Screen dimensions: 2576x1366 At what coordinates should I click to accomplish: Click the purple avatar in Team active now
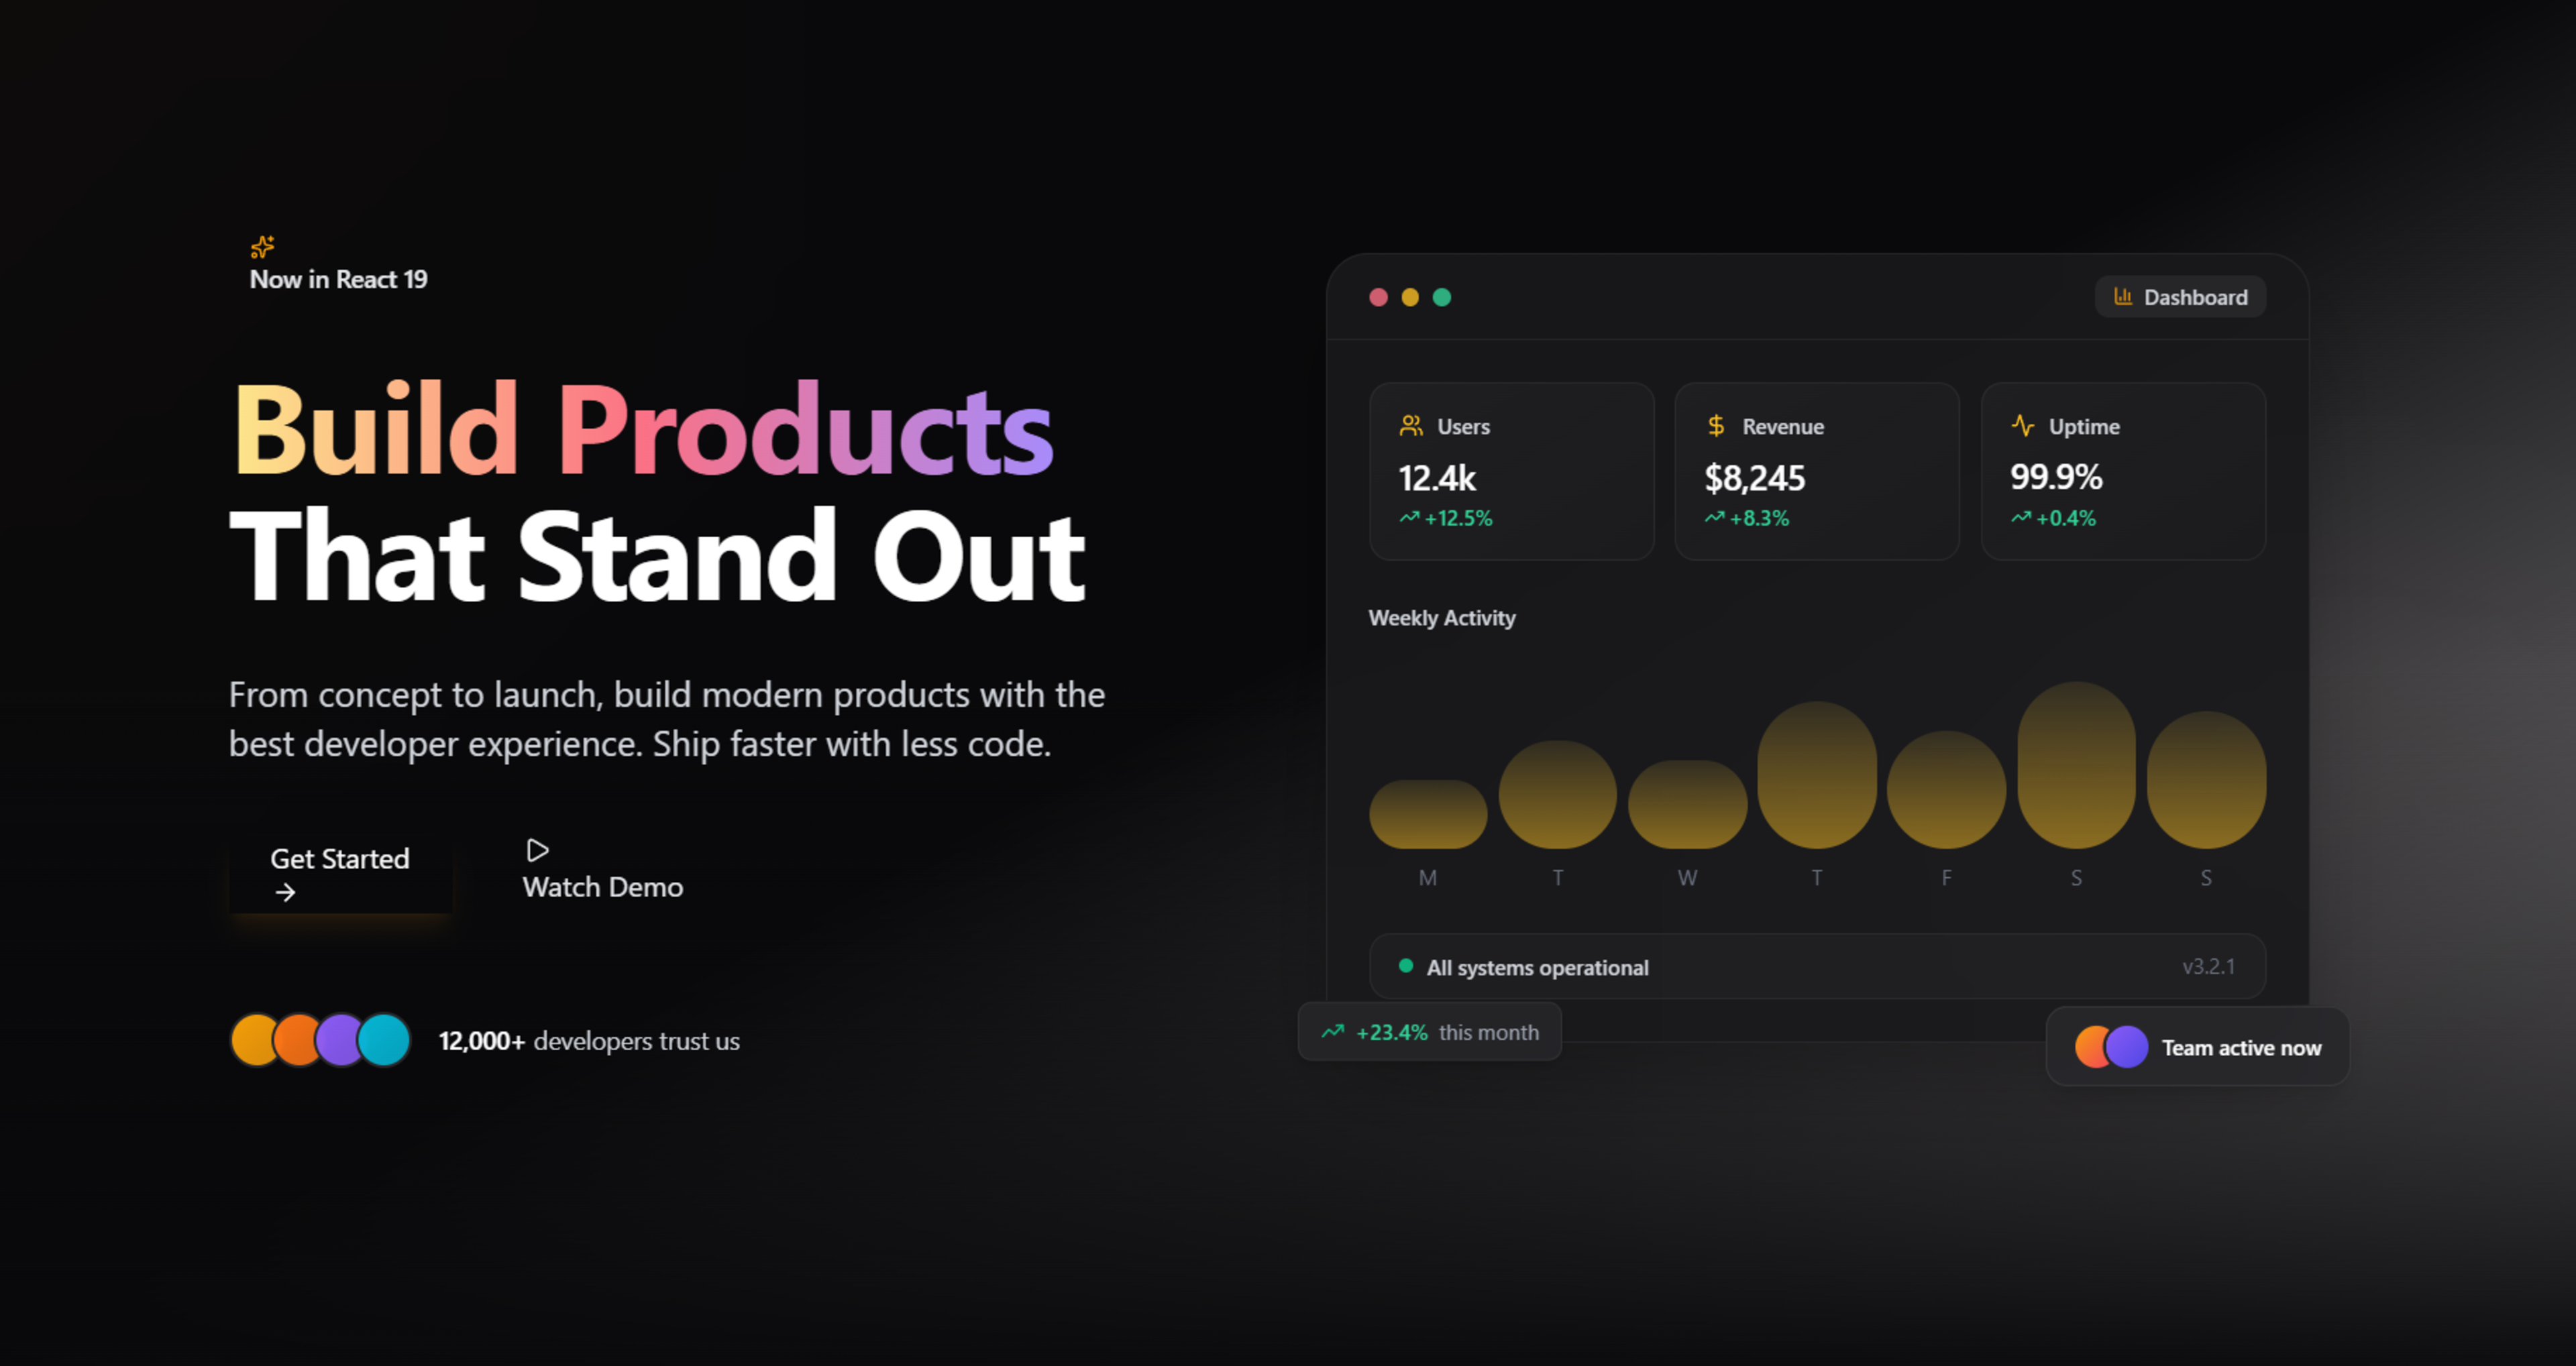click(2127, 1047)
